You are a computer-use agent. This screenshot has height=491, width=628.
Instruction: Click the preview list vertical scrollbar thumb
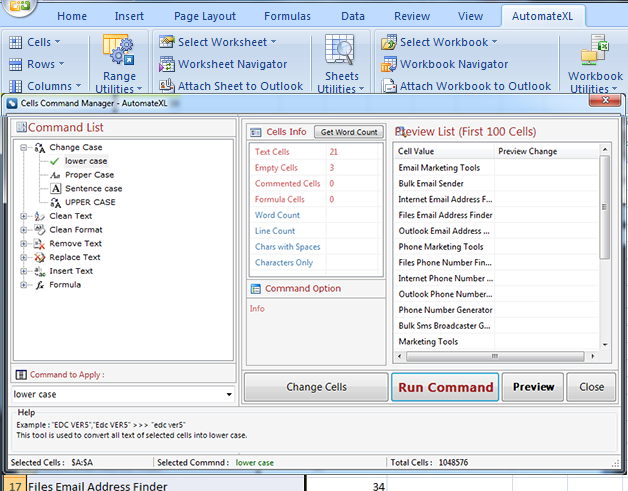point(604,207)
